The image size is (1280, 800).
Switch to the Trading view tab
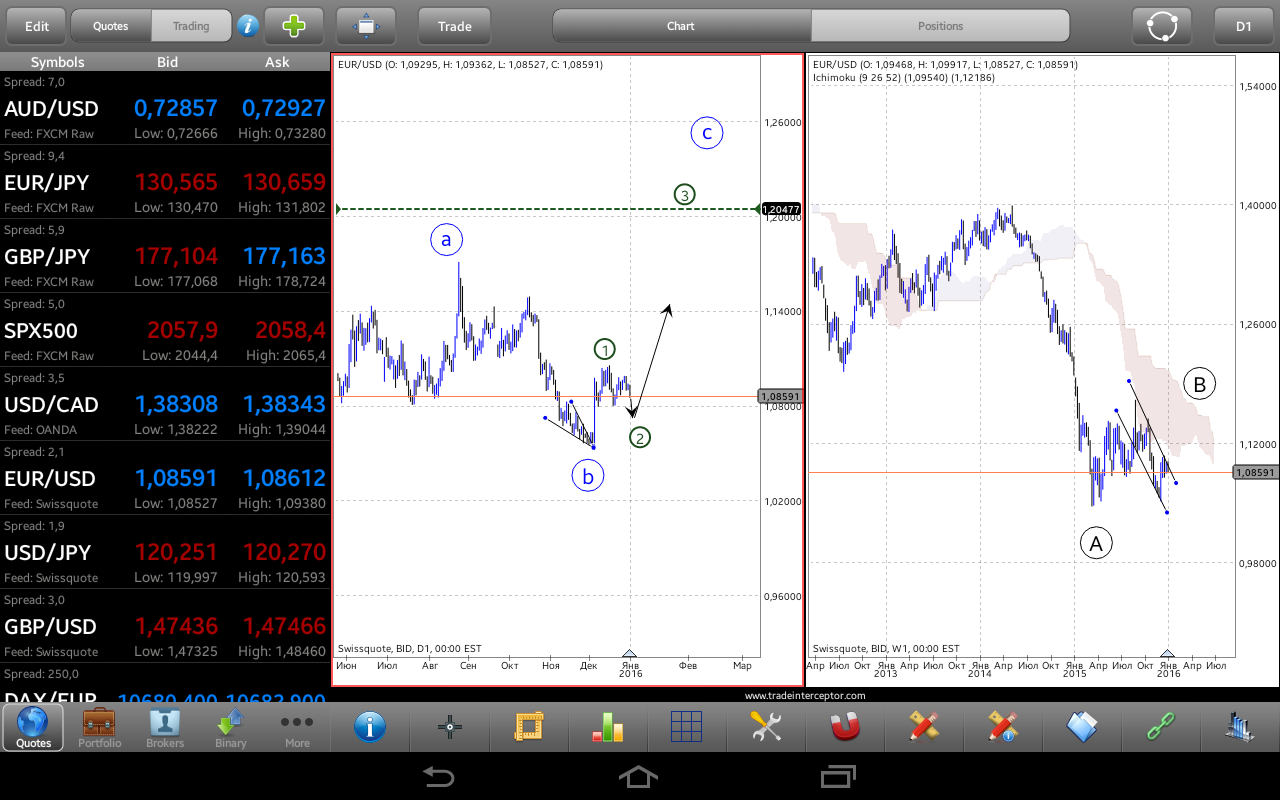[191, 26]
